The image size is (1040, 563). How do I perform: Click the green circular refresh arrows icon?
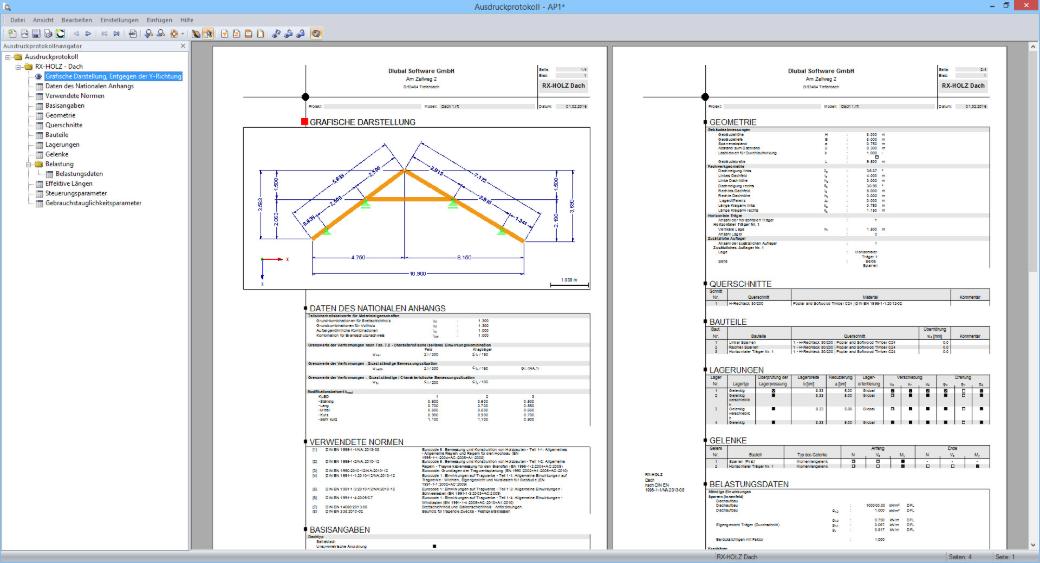coord(60,33)
